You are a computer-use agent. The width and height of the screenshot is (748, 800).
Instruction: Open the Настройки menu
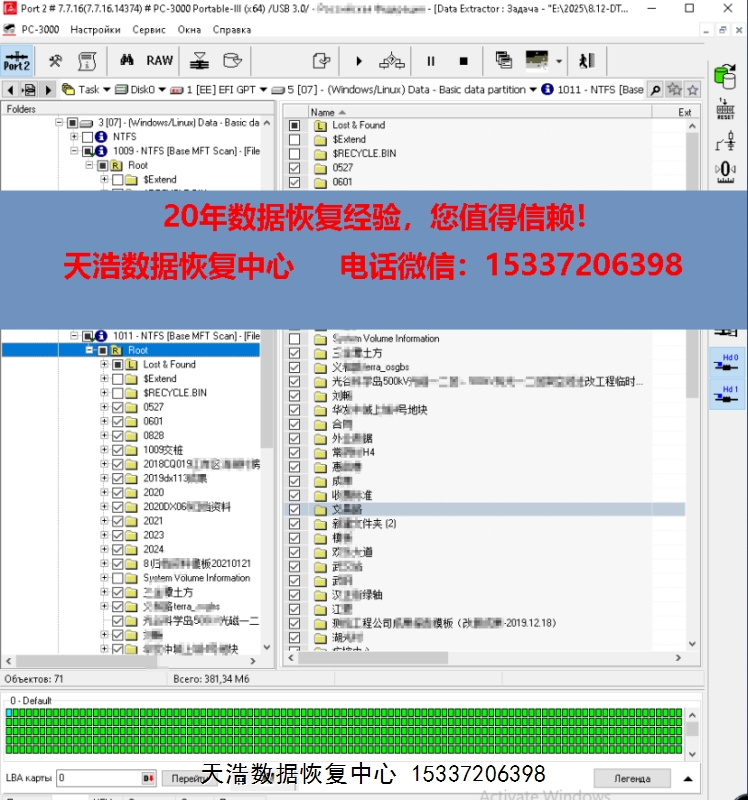[x=95, y=29]
